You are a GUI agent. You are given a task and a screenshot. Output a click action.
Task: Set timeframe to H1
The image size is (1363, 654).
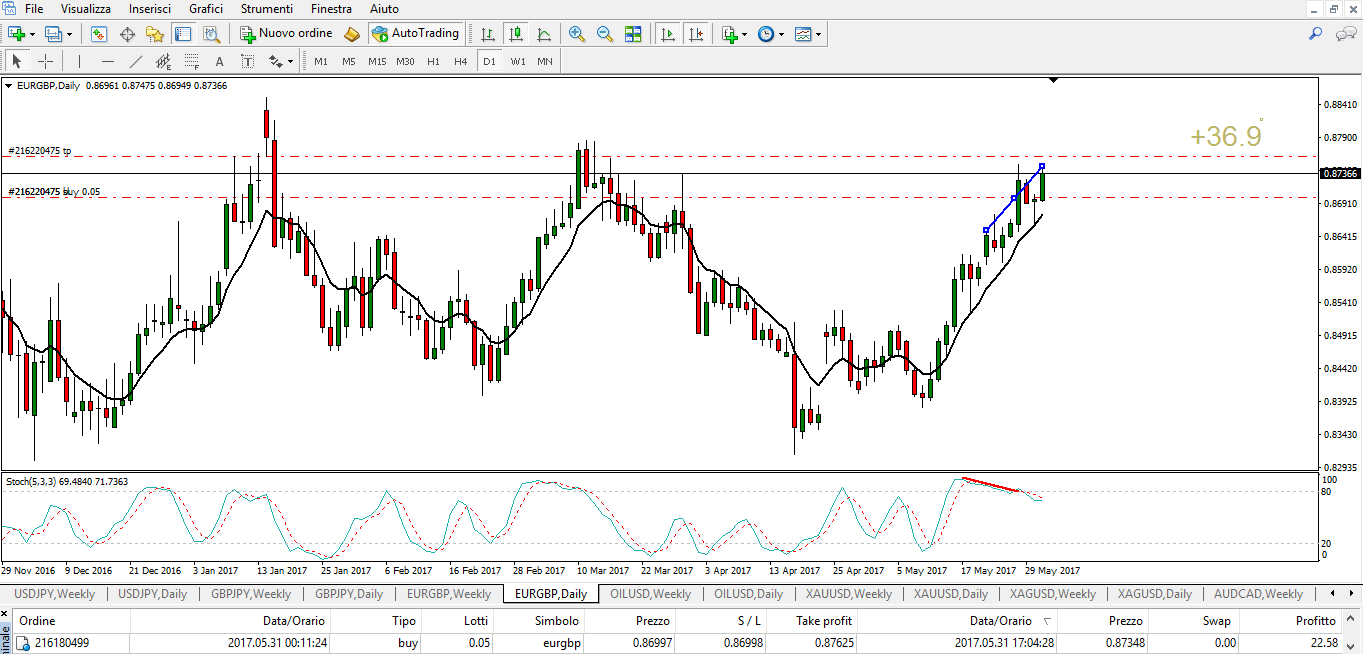(x=433, y=61)
